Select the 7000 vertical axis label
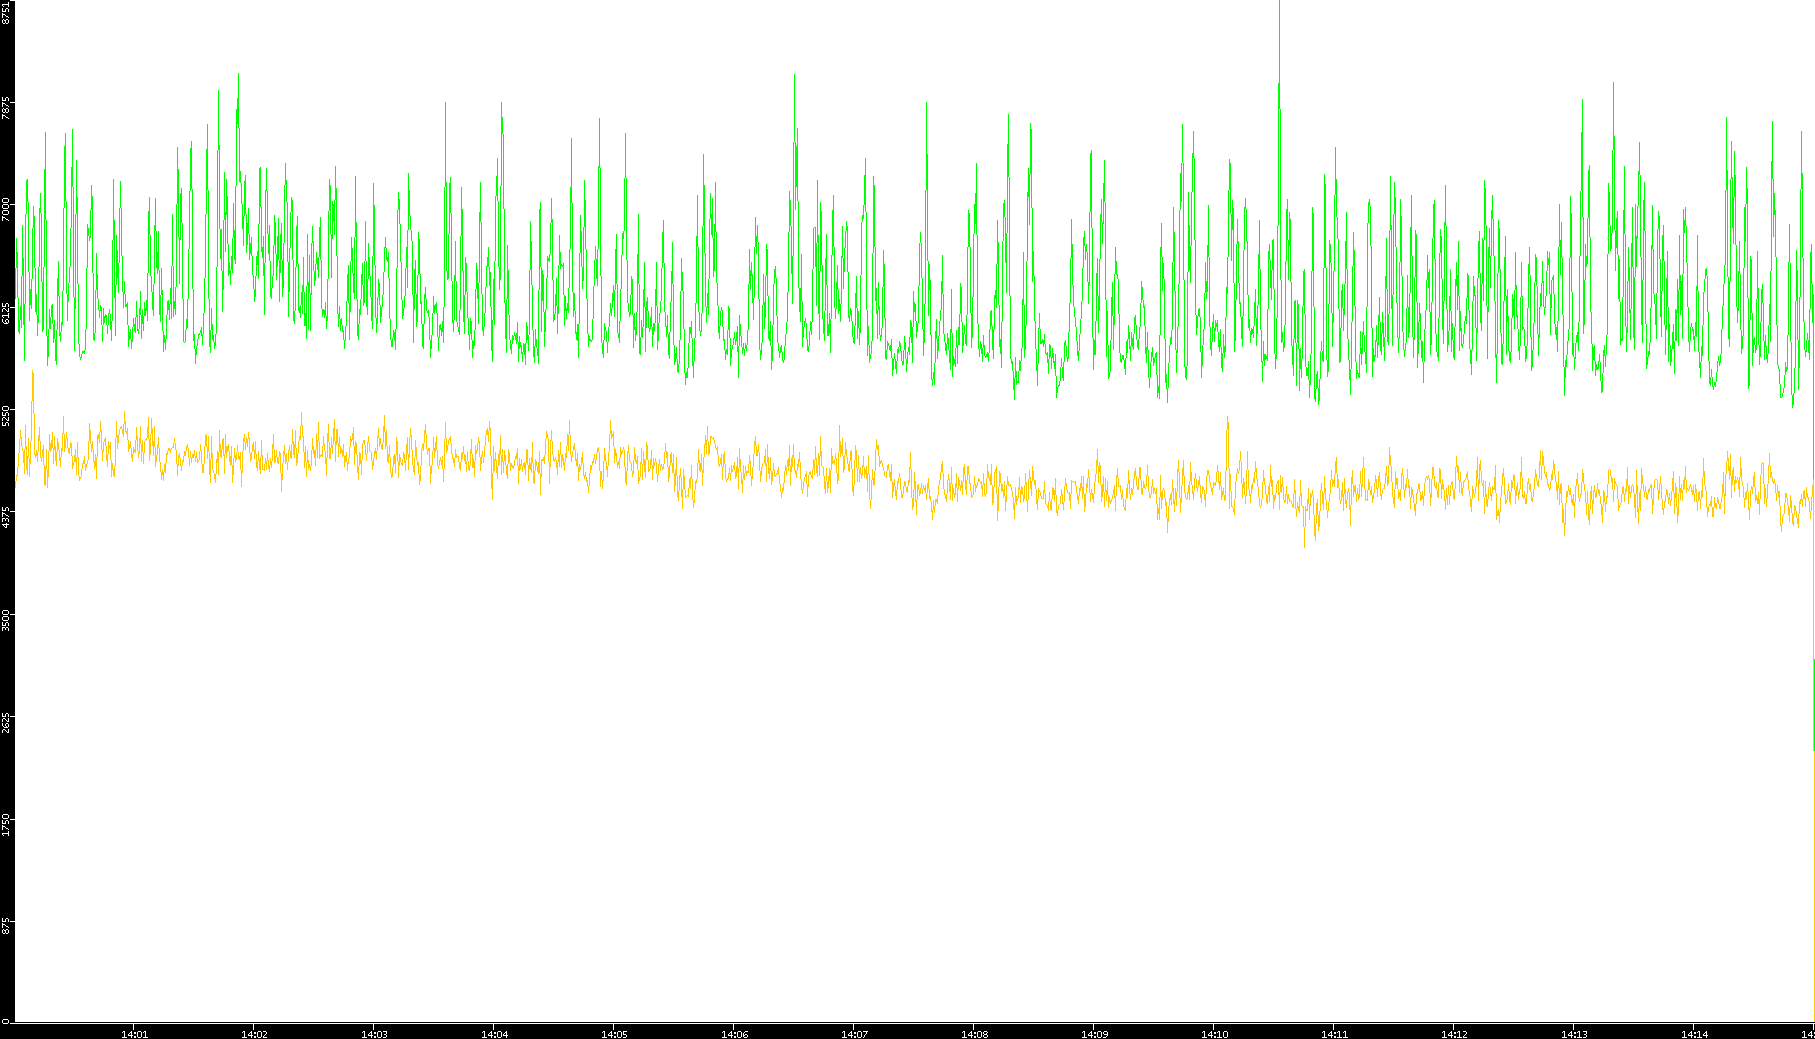 6,210
